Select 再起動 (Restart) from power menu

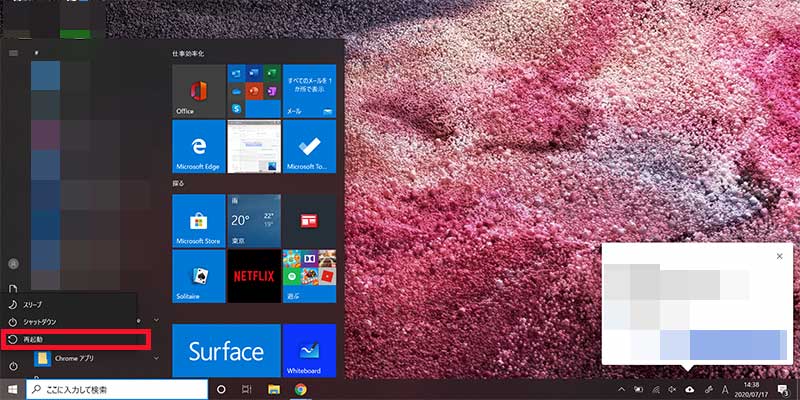pos(75,340)
